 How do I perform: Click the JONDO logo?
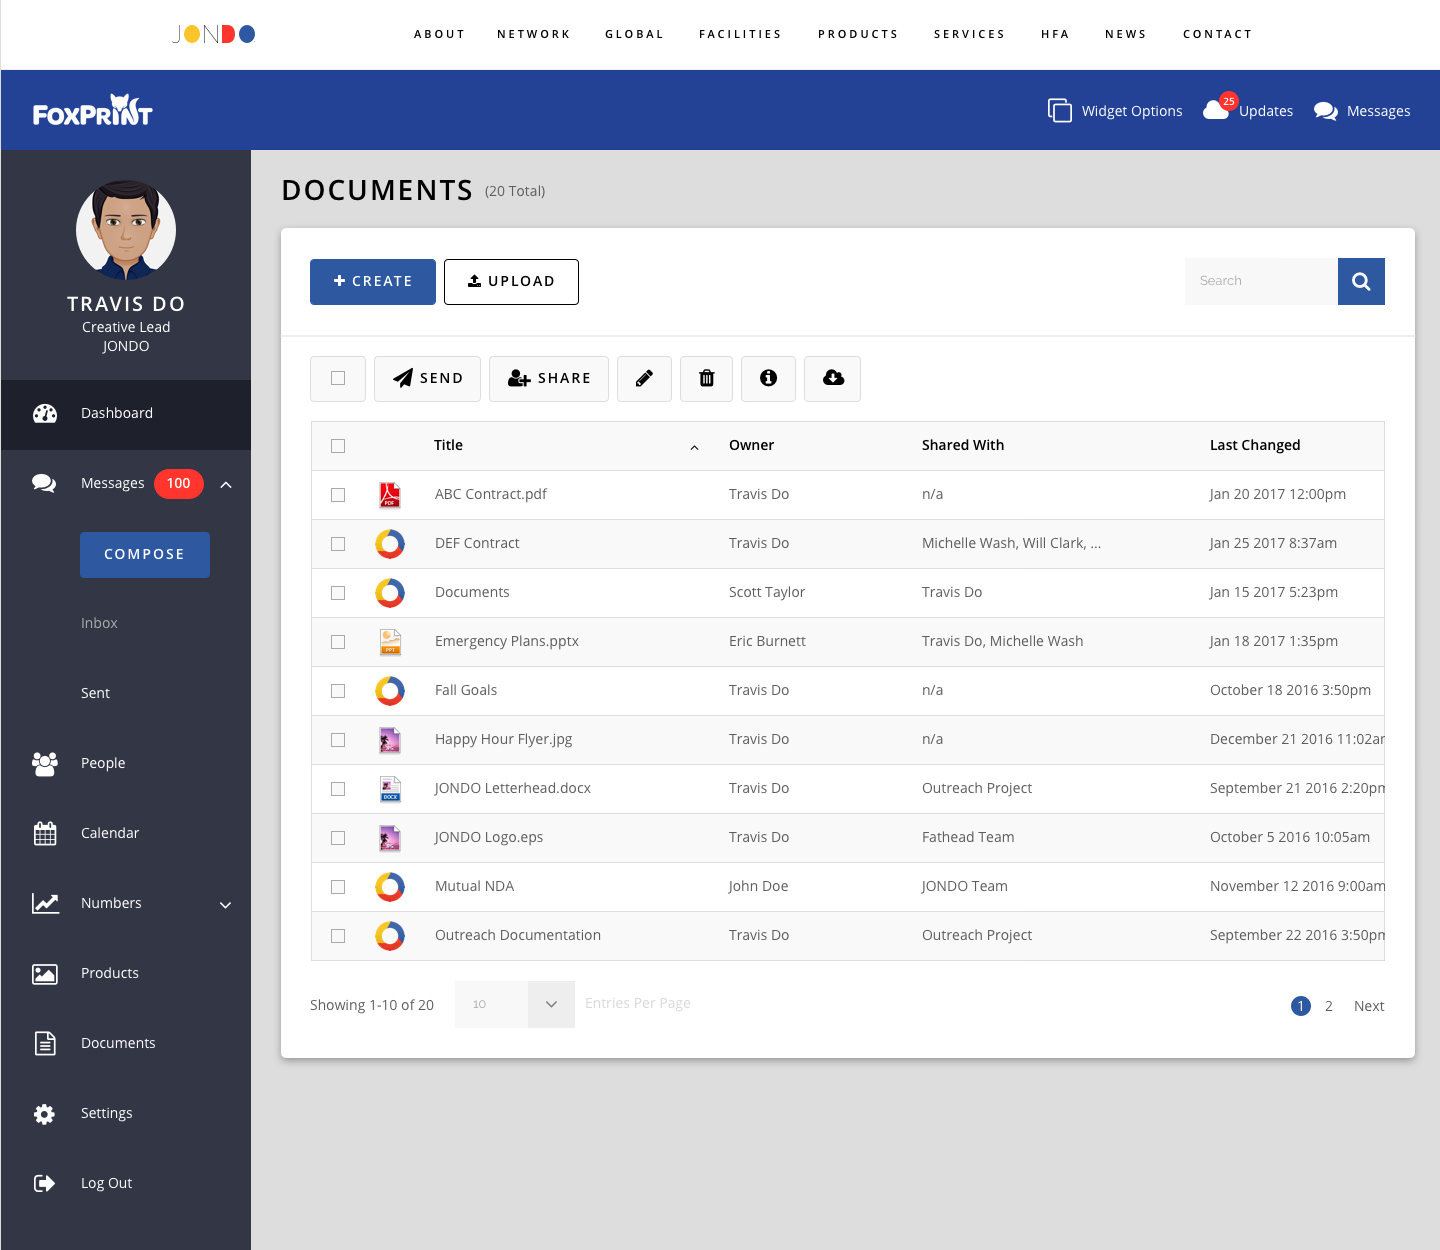[x=214, y=34]
